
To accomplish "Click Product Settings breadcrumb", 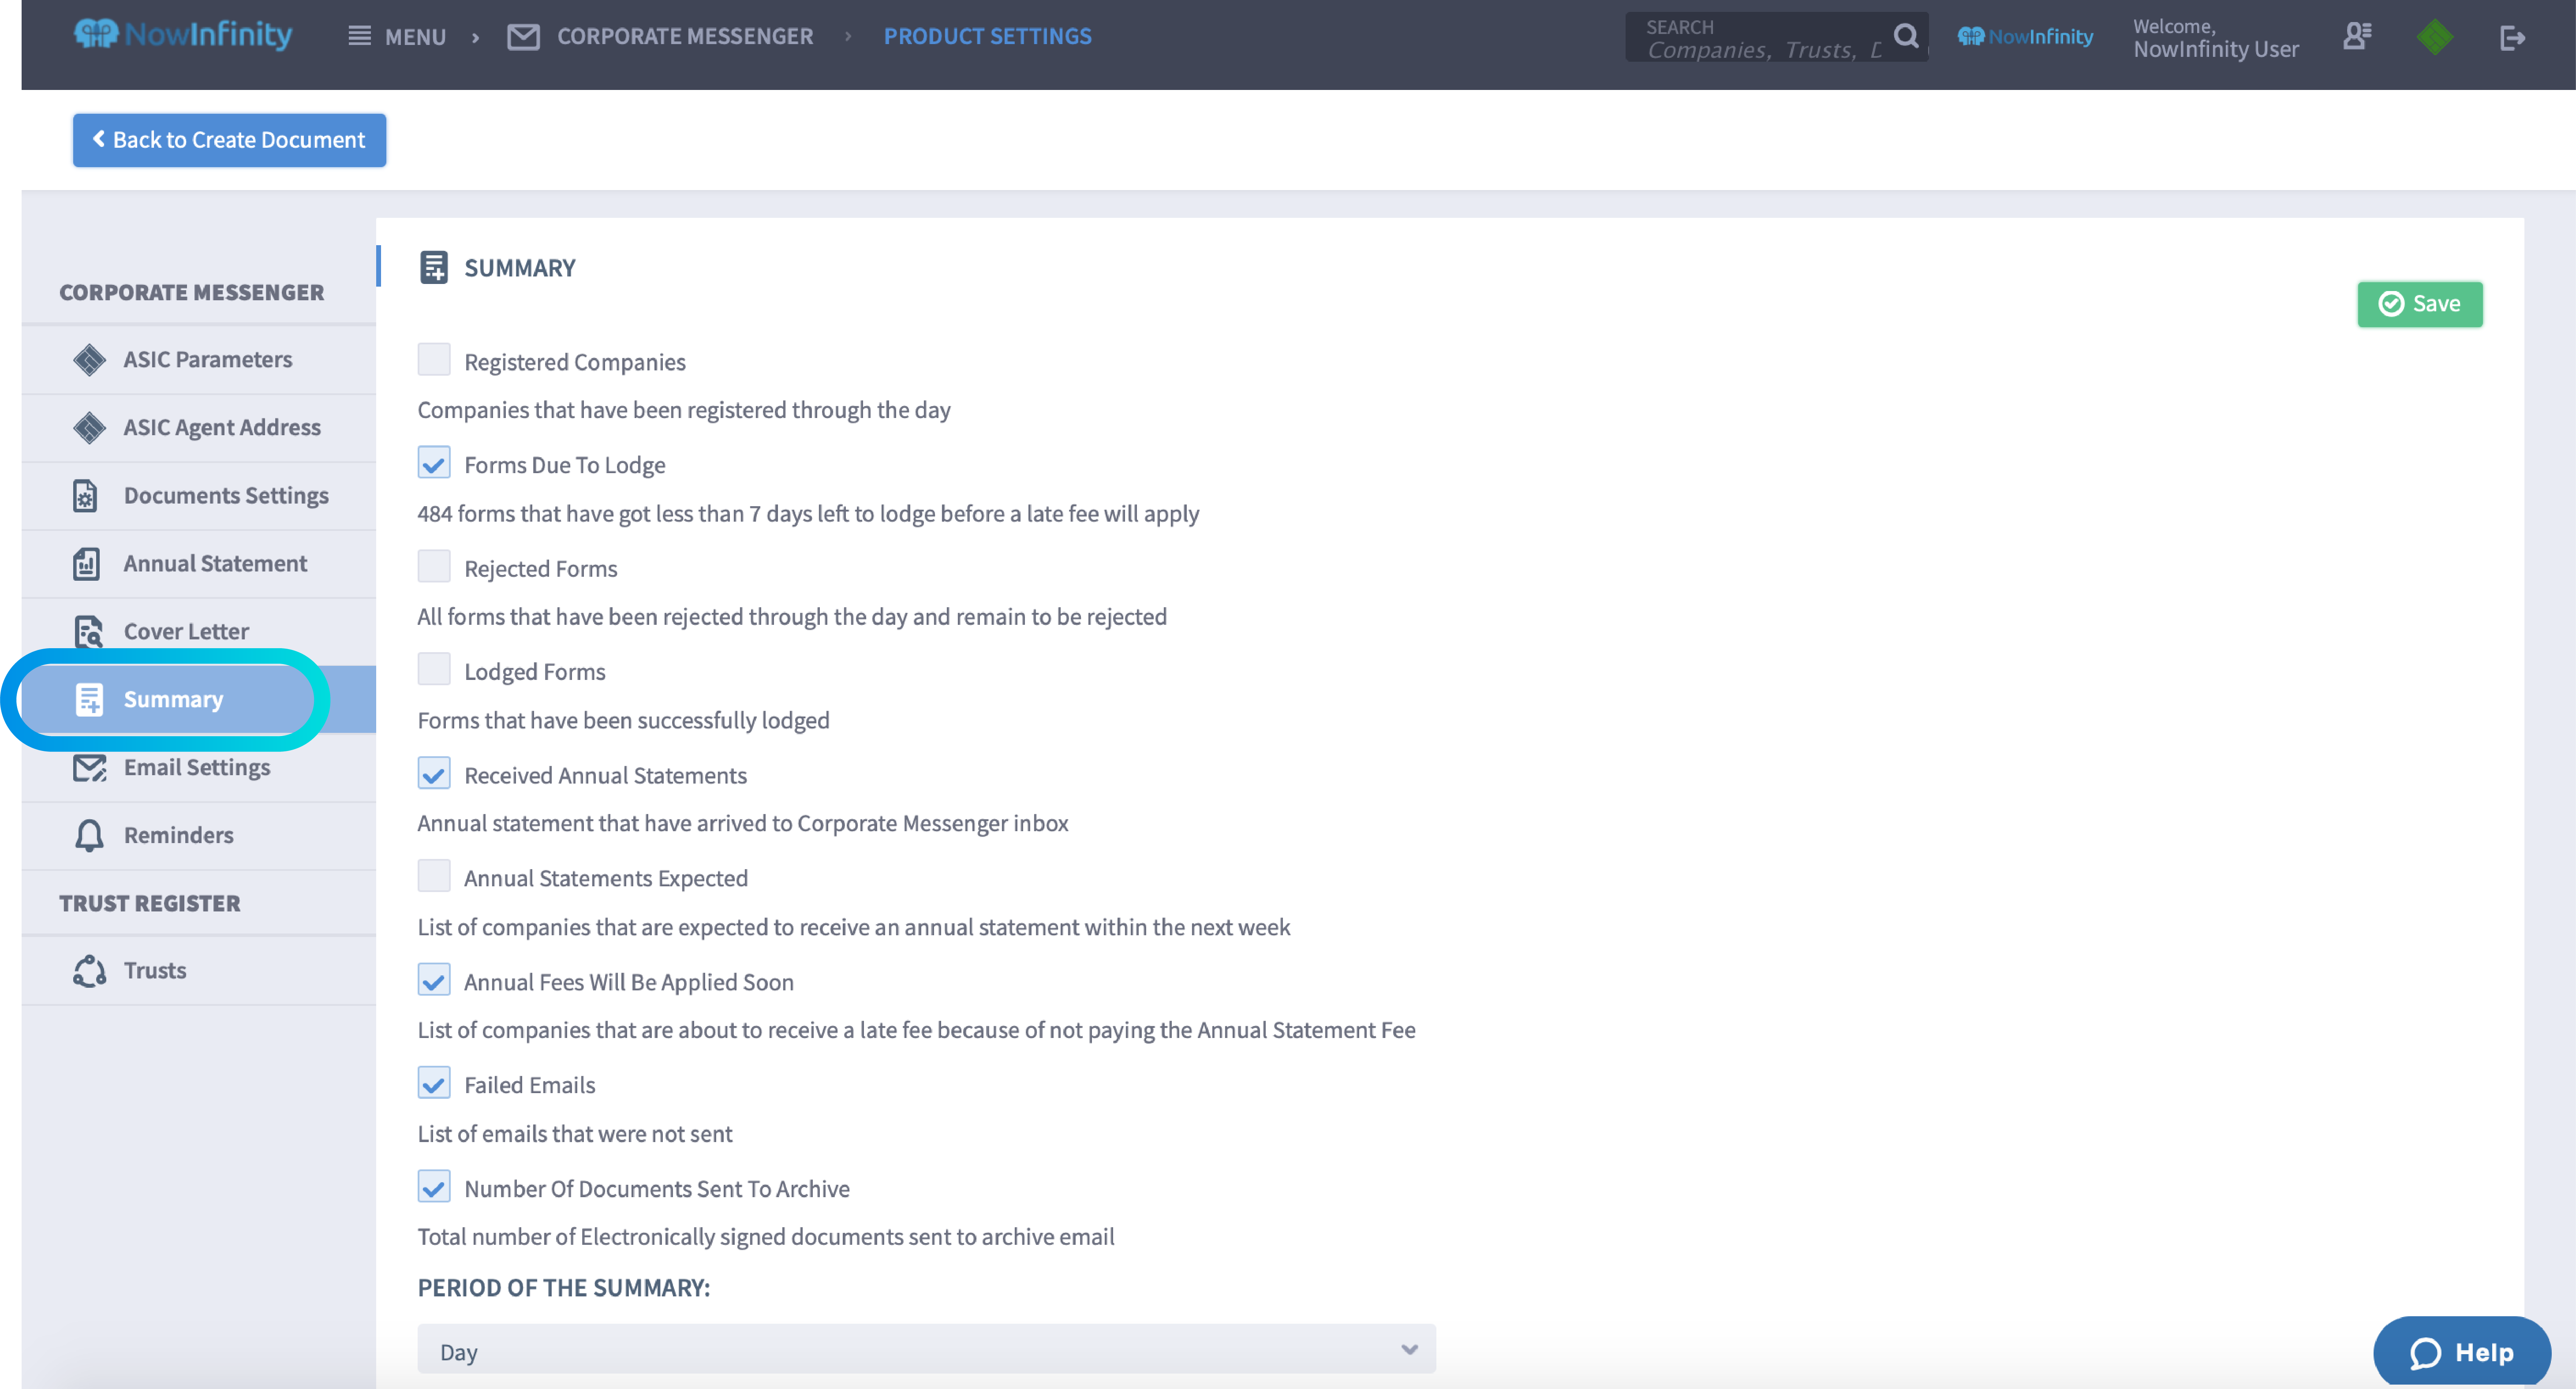I will (987, 36).
